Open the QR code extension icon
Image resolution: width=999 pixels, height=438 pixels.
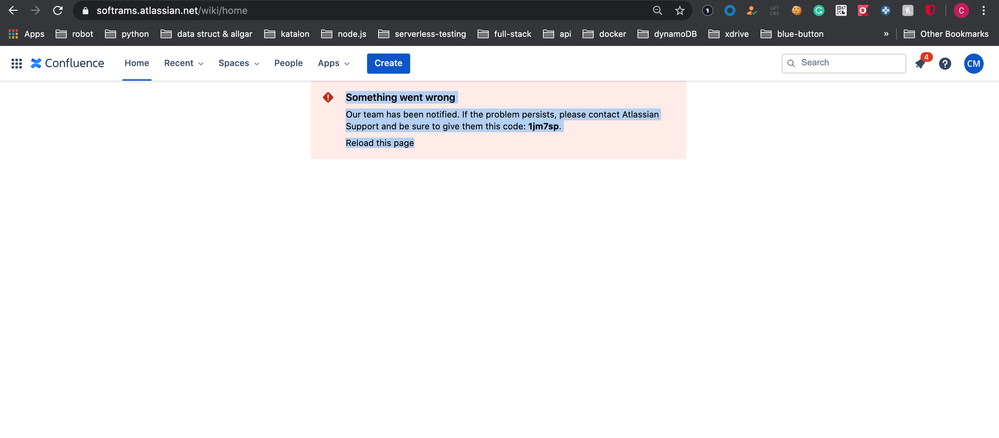point(841,10)
